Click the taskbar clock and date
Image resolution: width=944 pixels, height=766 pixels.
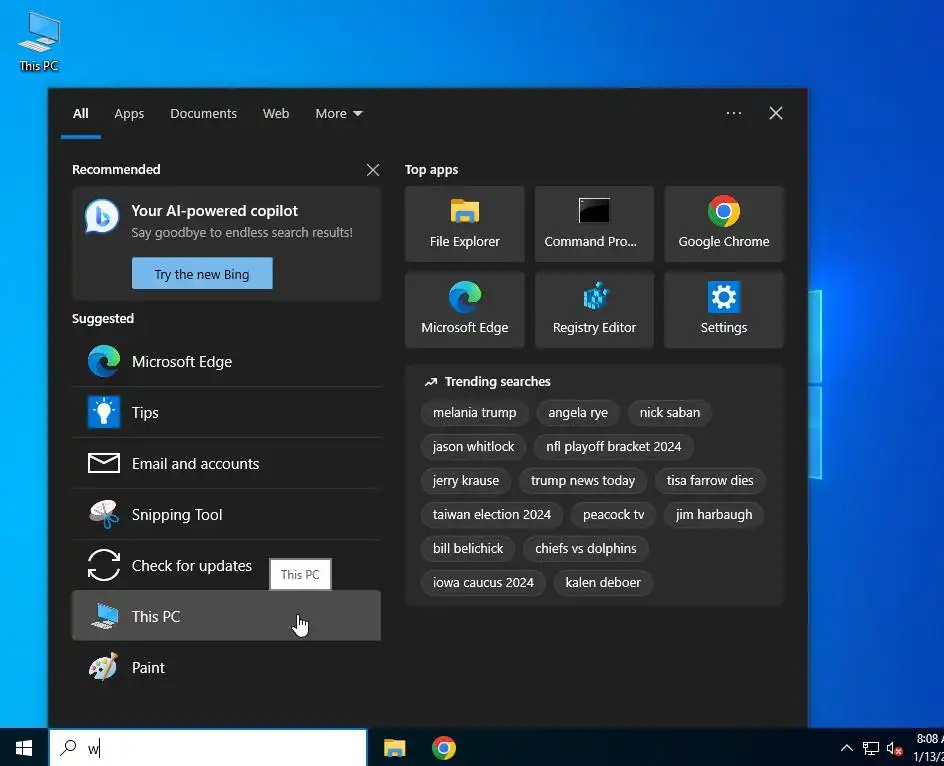coord(928,747)
